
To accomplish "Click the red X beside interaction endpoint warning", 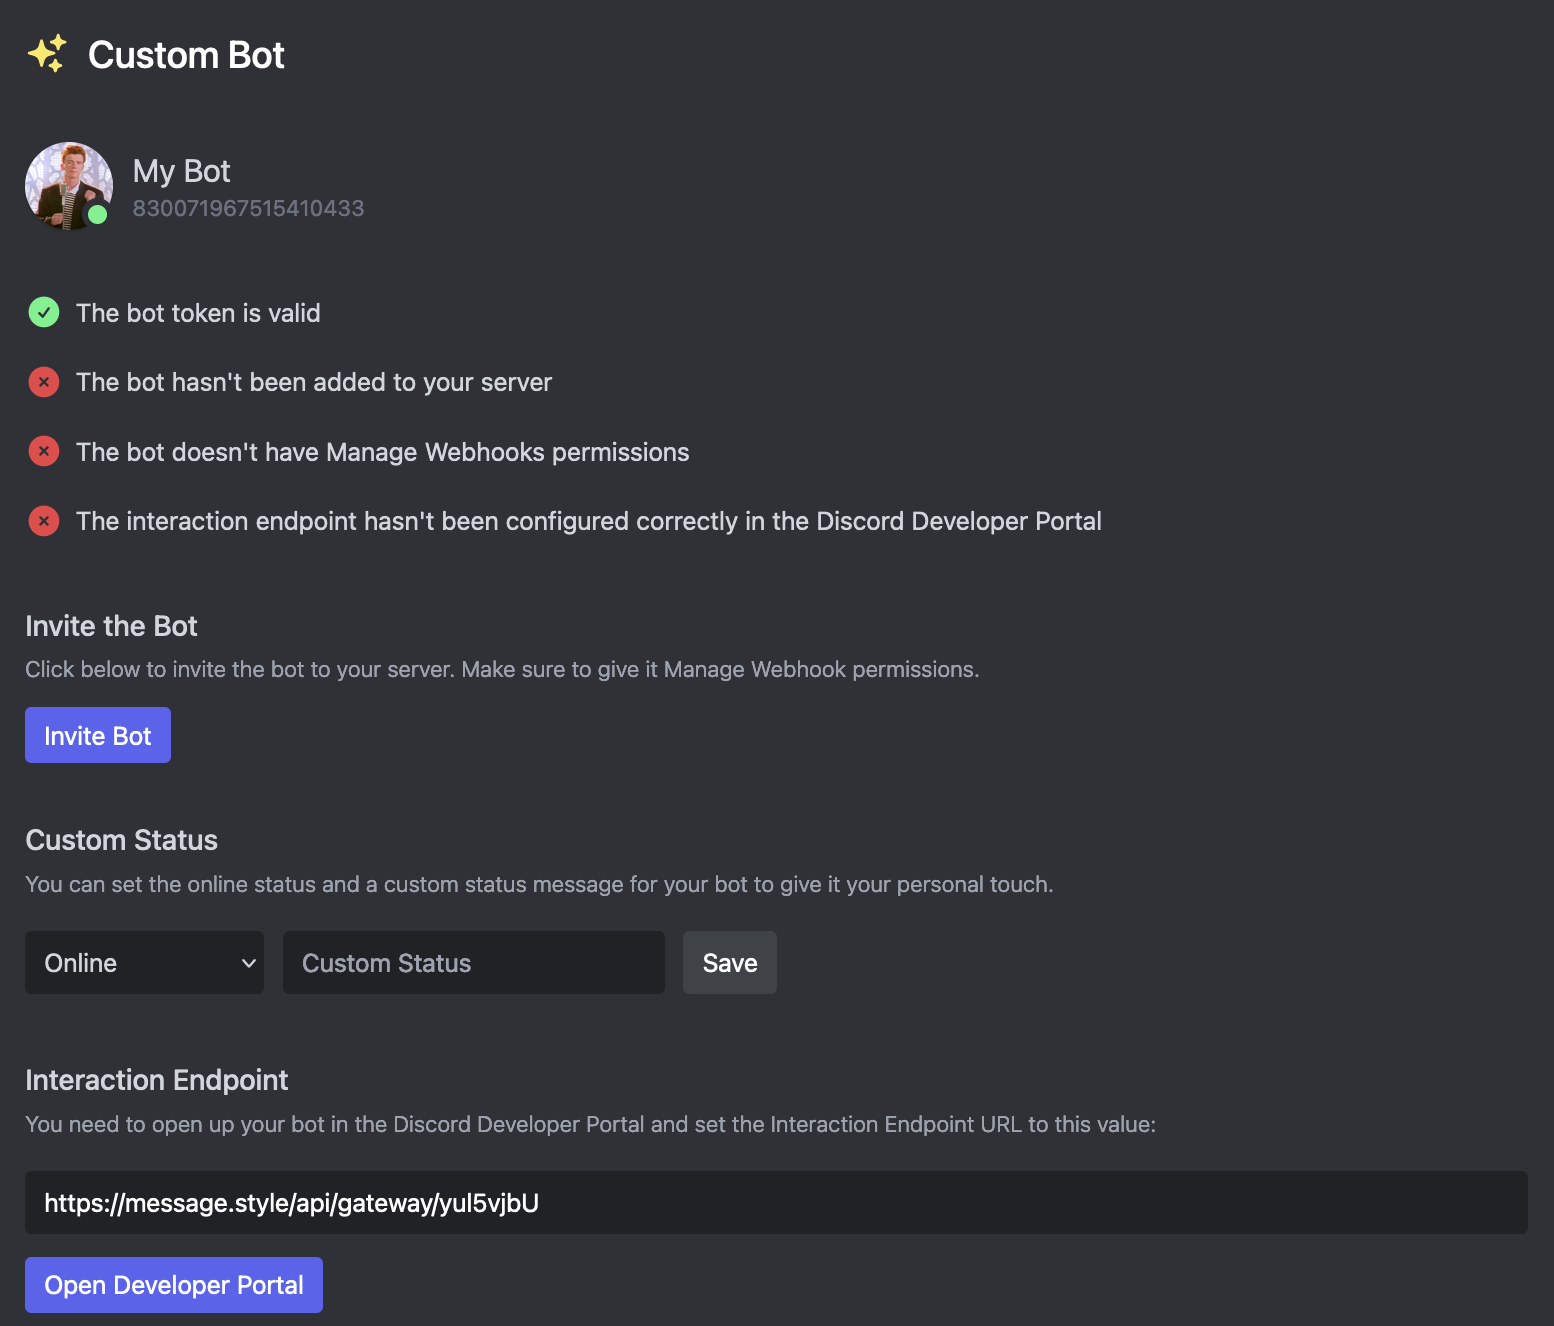I will click(43, 520).
